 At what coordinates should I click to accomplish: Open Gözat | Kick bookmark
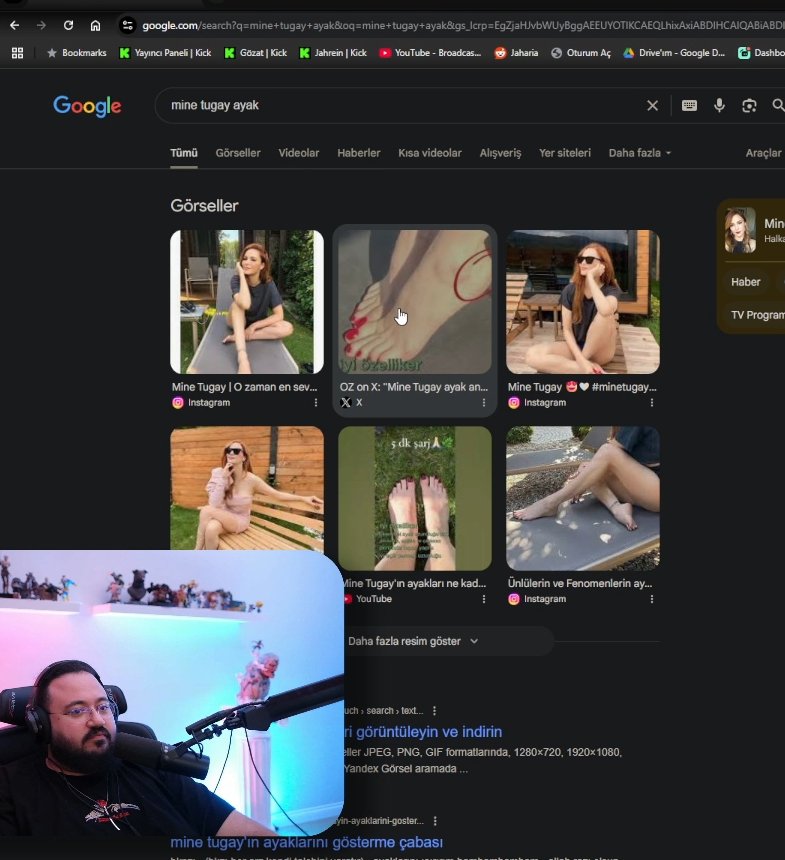pyautogui.click(x=256, y=53)
